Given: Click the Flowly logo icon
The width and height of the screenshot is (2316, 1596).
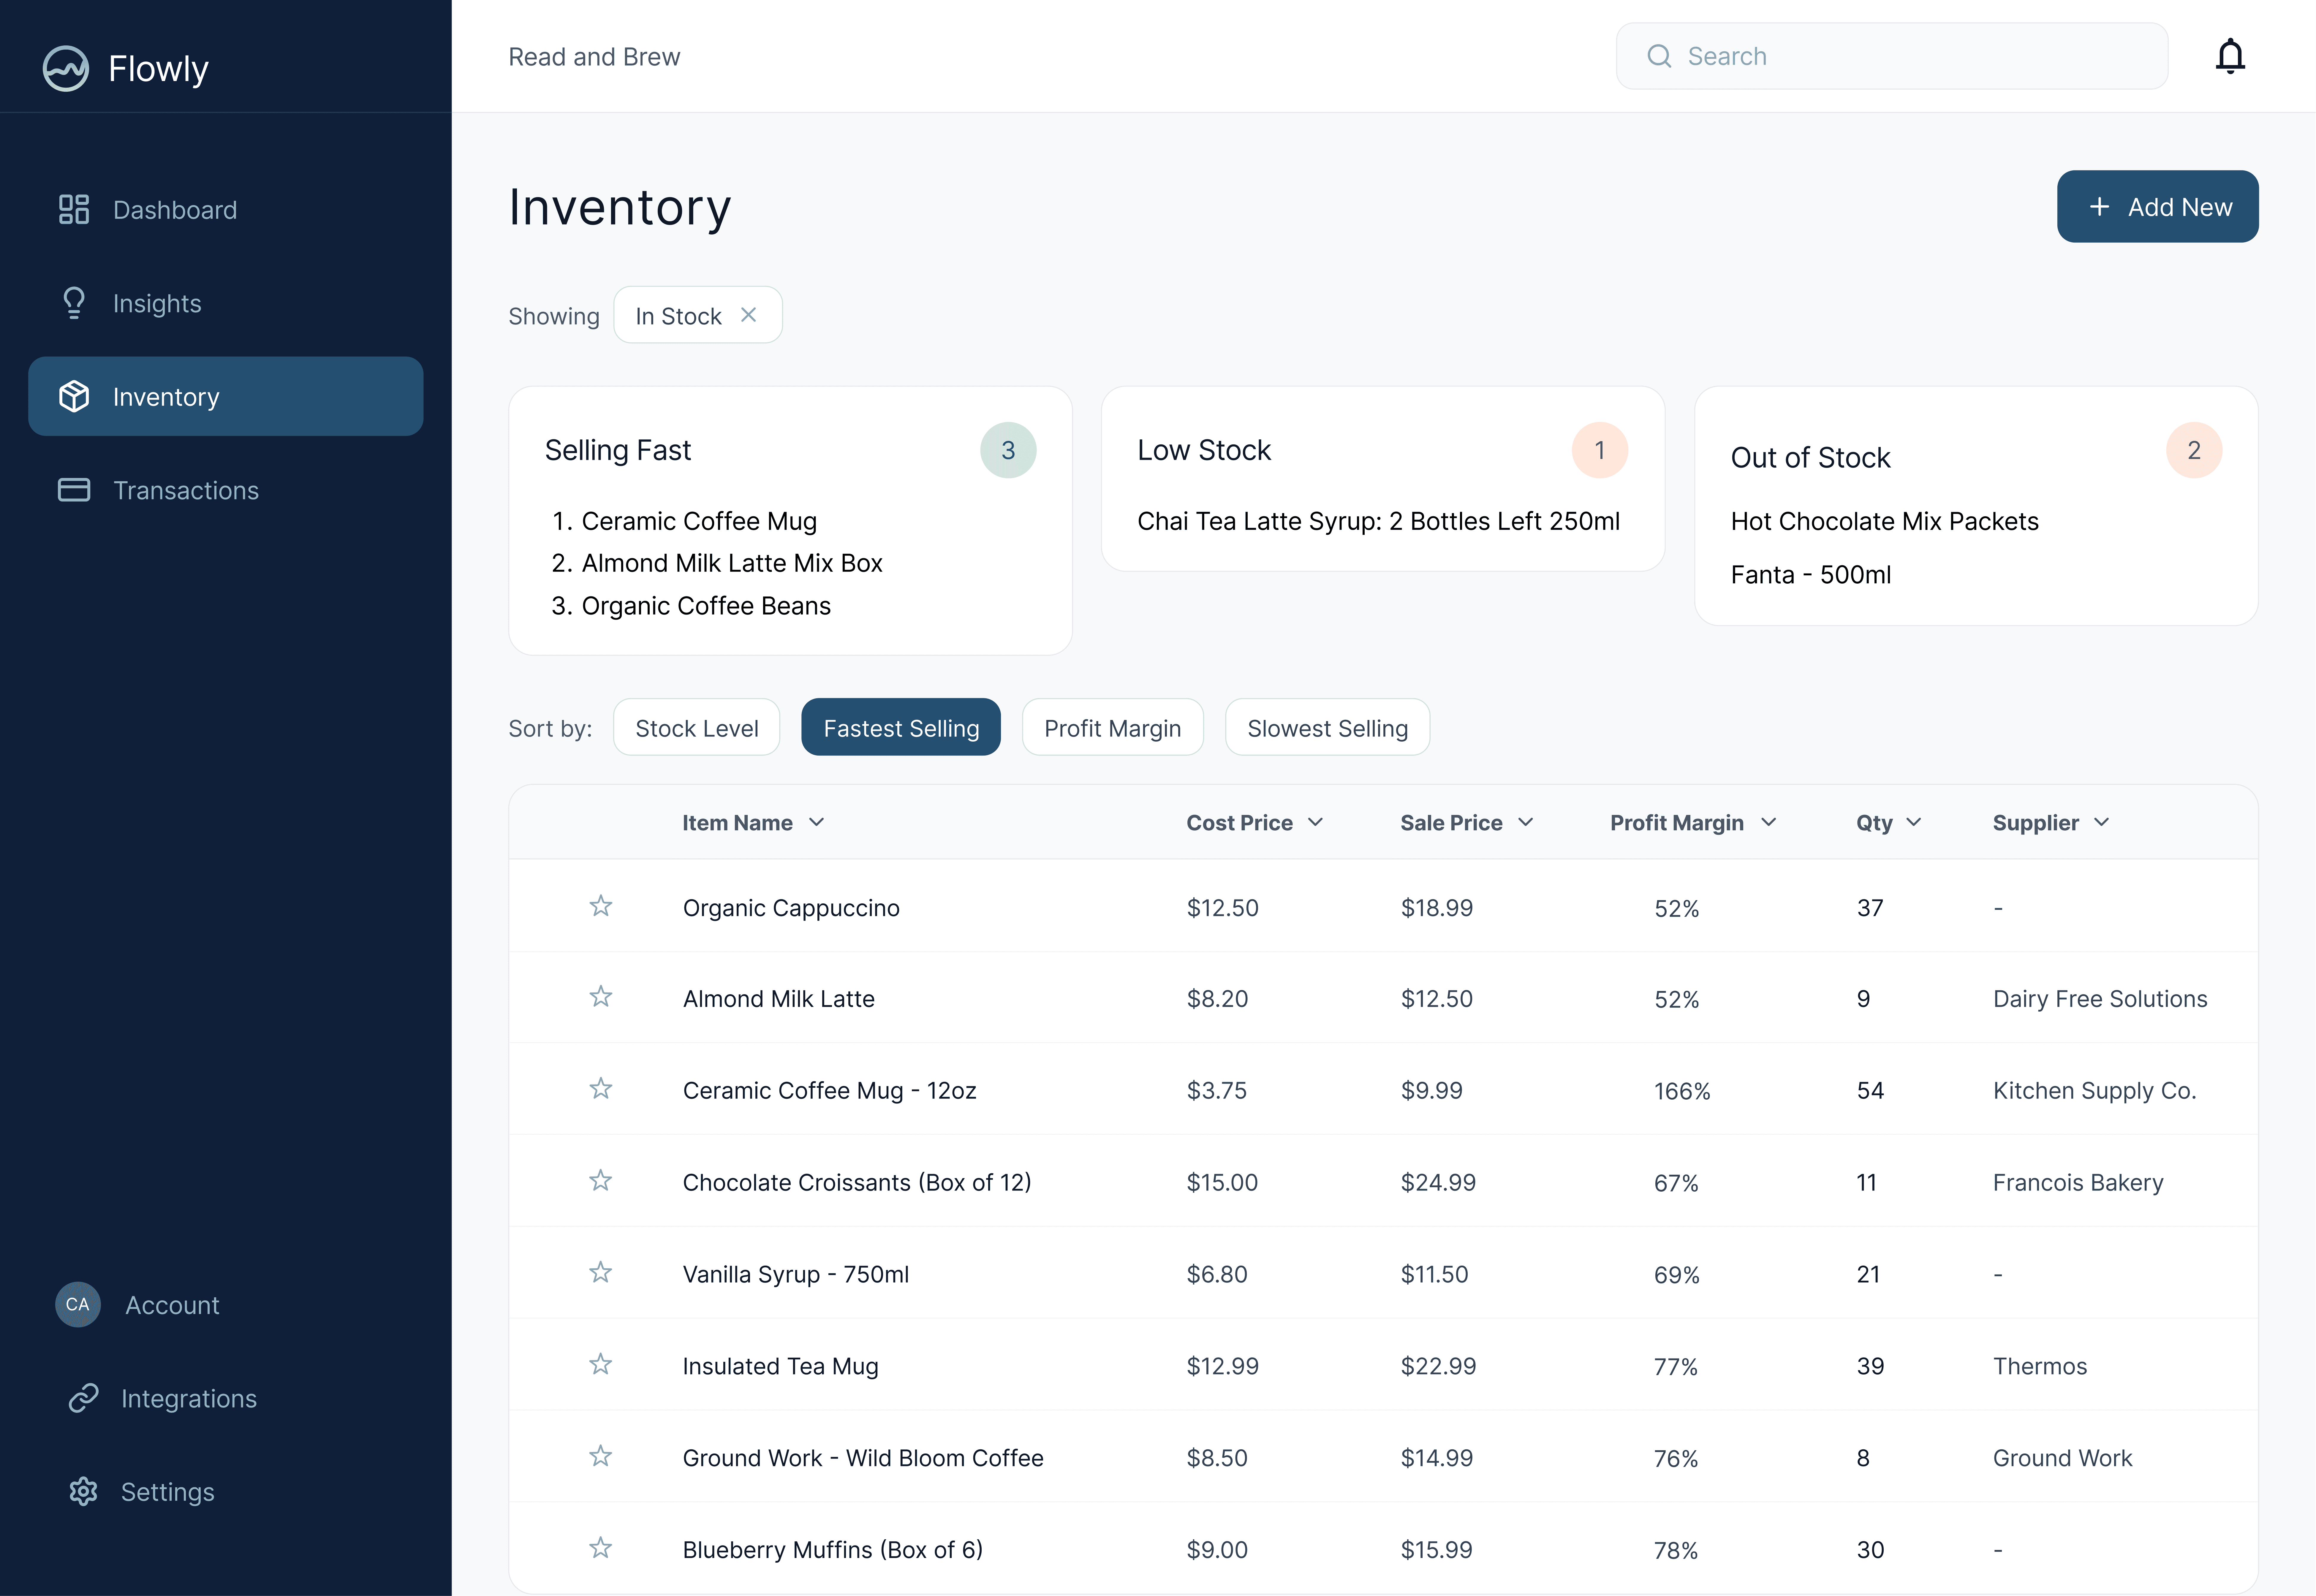Looking at the screenshot, I should pos(66,68).
